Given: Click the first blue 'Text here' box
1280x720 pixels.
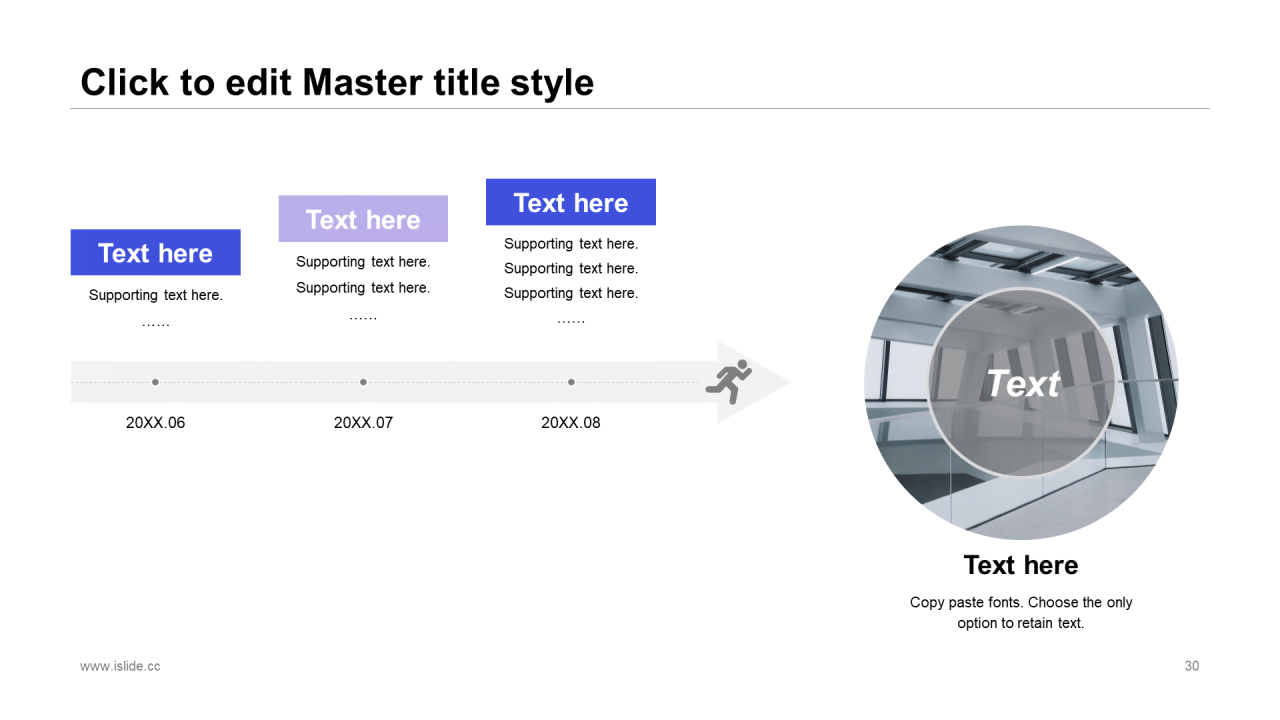Looking at the screenshot, I should click(x=155, y=252).
